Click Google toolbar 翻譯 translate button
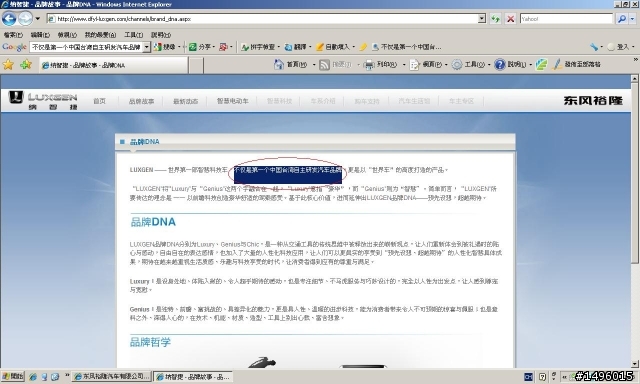This screenshot has width=640, height=384. point(296,47)
